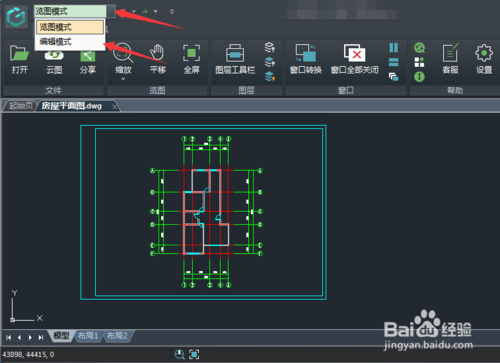The width and height of the screenshot is (500, 363).
Task: Open a file with 打开 folder icon
Action: (19, 59)
